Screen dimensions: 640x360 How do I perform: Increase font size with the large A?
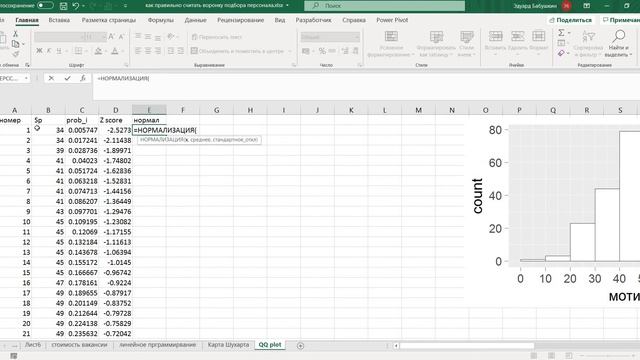point(111,37)
